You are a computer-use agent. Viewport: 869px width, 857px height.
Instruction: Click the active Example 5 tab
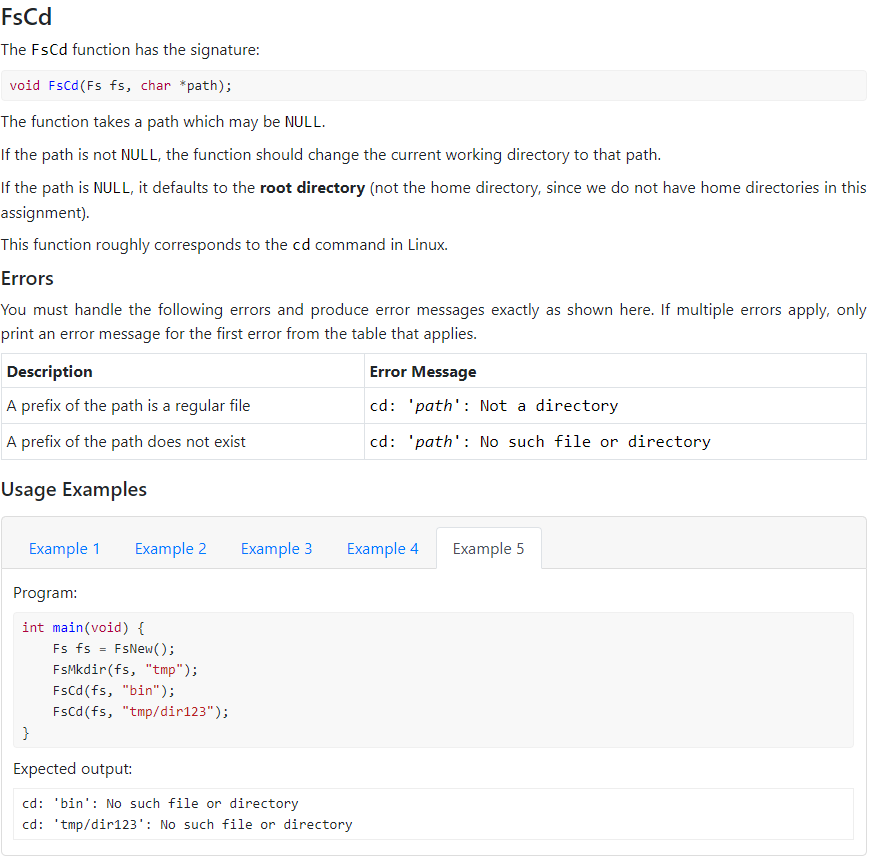click(x=488, y=548)
